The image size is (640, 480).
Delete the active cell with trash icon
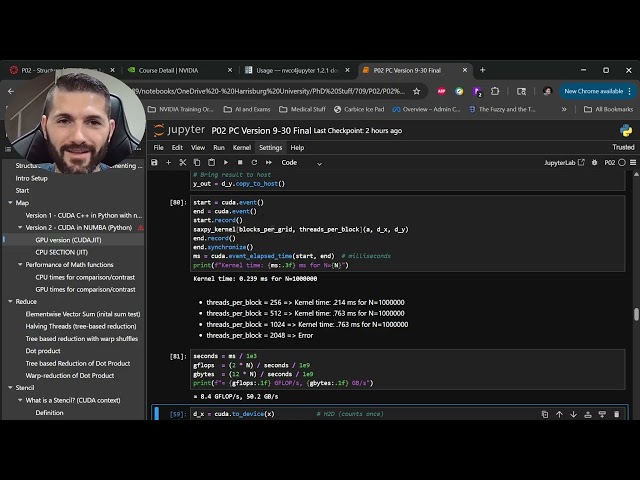coord(616,414)
